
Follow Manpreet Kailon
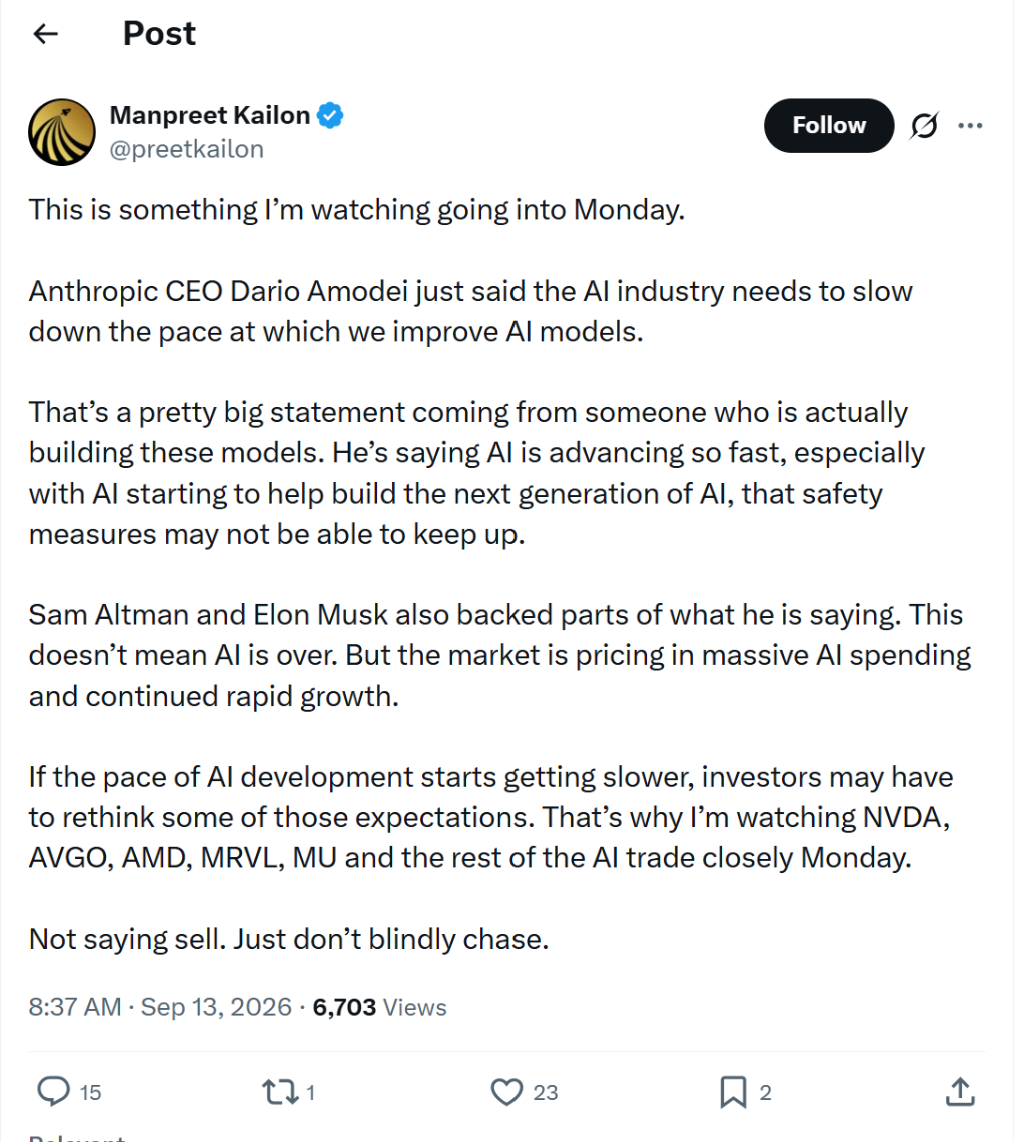point(829,125)
